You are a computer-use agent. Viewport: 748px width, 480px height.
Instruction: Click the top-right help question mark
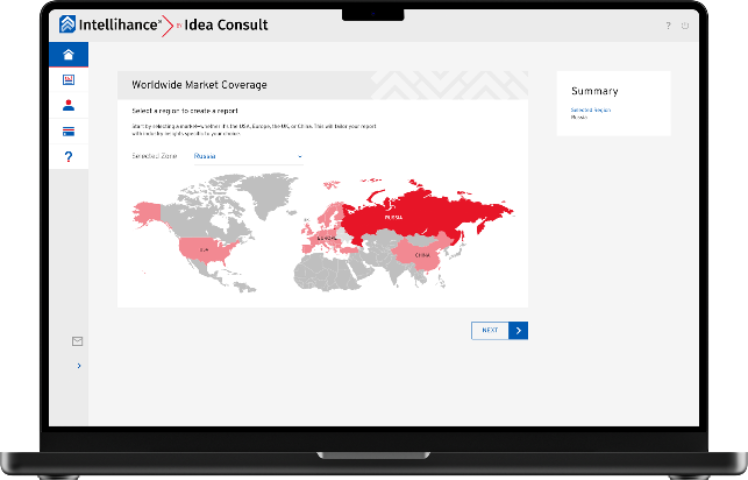pyautogui.click(x=668, y=26)
